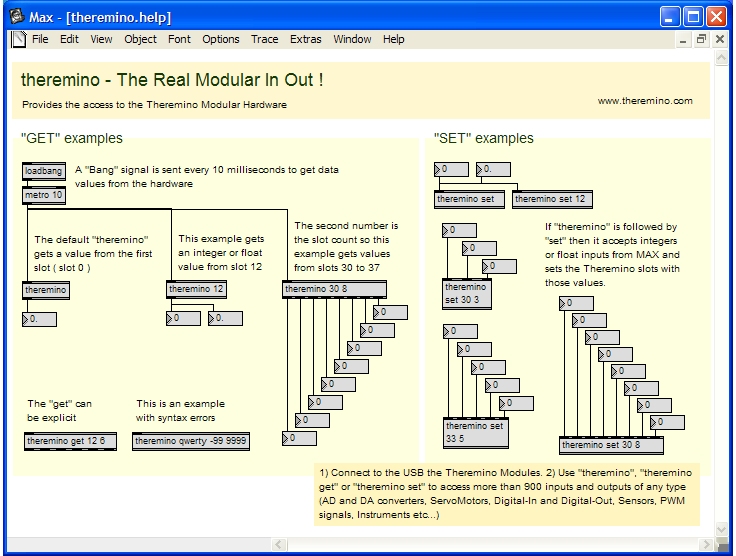Maximize the Max application window

[x=693, y=17]
